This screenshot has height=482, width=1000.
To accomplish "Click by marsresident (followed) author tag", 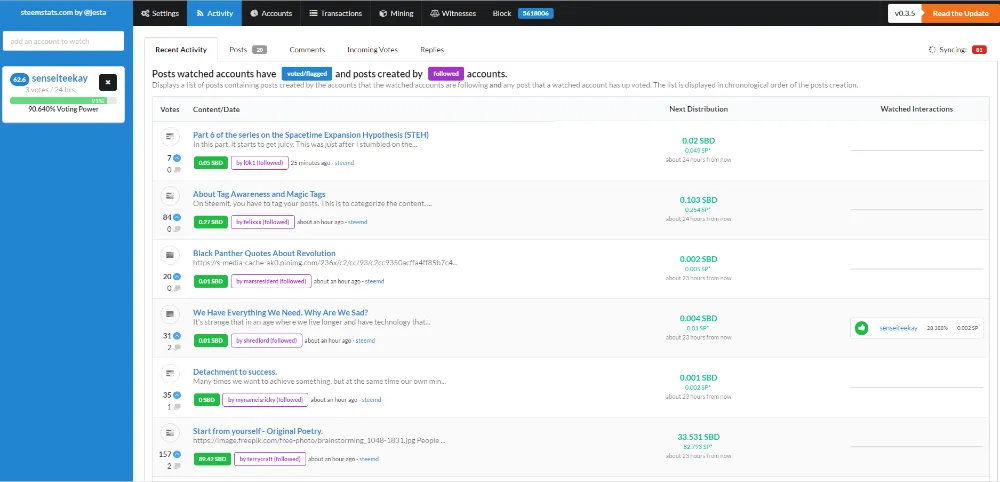I will click(271, 281).
